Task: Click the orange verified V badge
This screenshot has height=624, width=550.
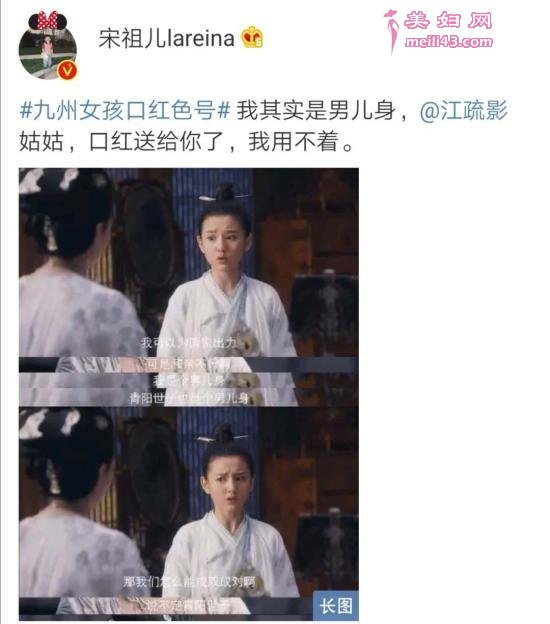Action: tap(67, 70)
